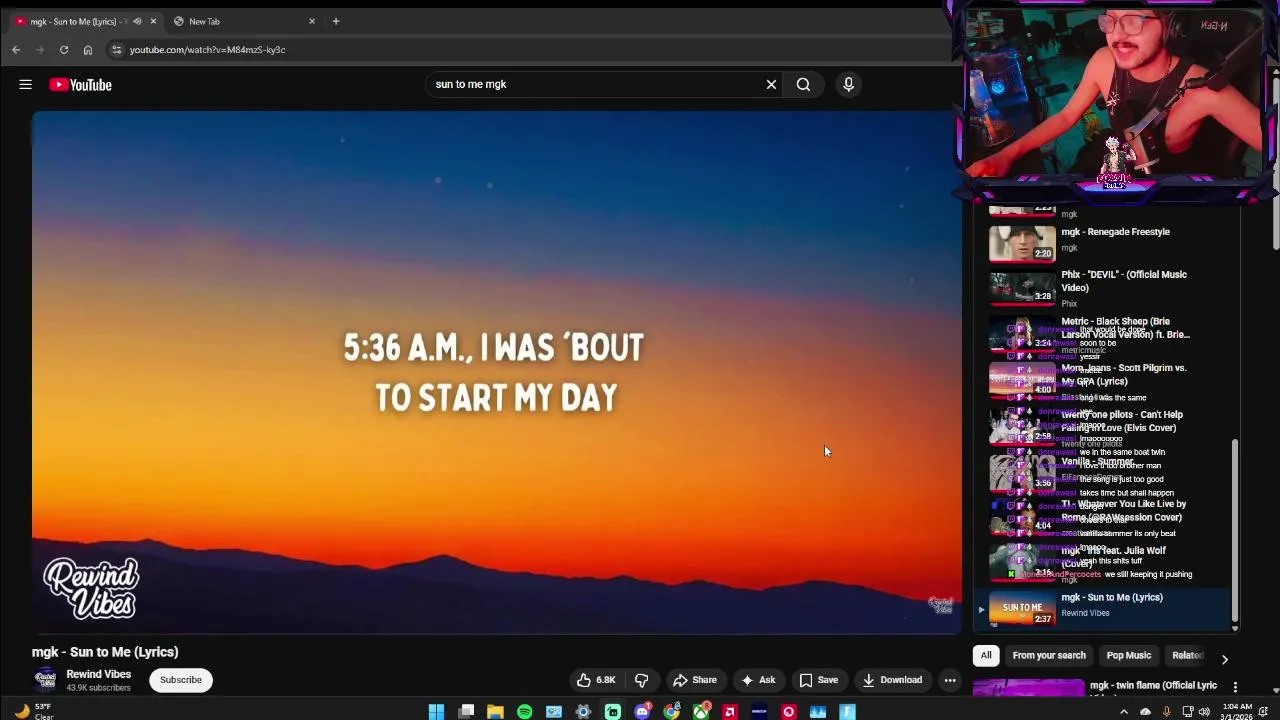Click the Metric - Black Sheep playlist title
This screenshot has height=720, width=1280.
tap(1124, 328)
